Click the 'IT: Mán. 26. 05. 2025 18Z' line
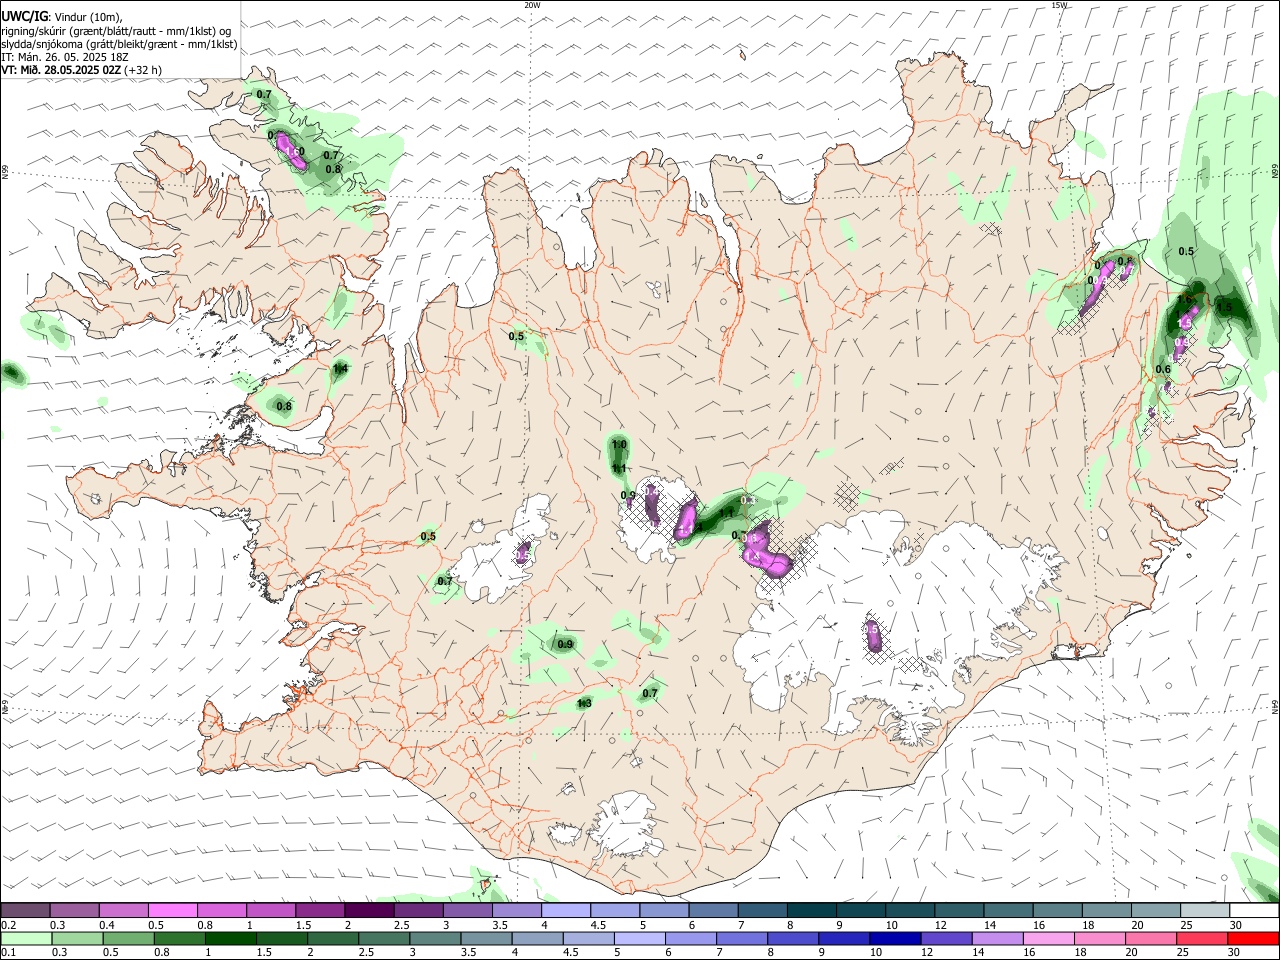This screenshot has height=960, width=1280. pos(65,57)
